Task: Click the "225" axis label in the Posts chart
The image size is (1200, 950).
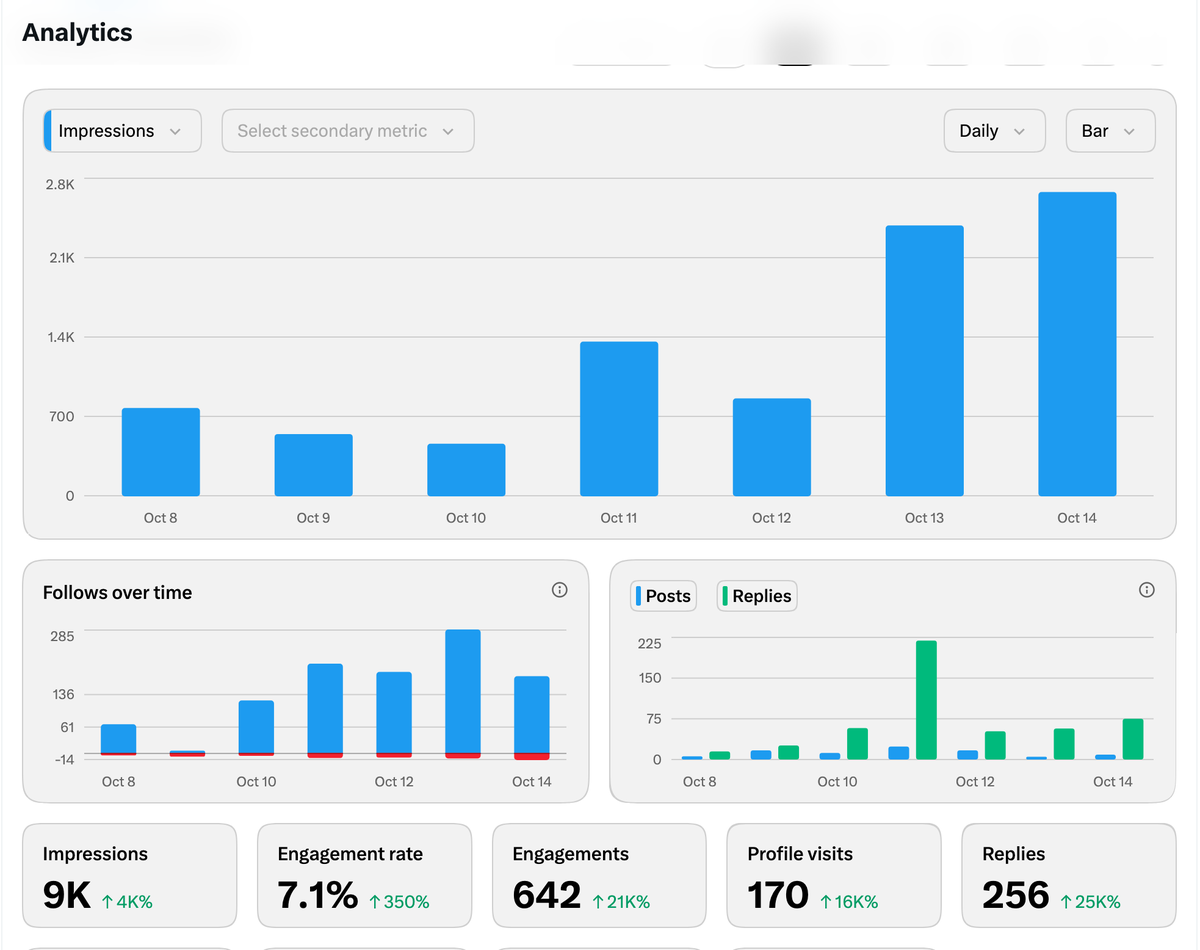Action: pyautogui.click(x=650, y=643)
